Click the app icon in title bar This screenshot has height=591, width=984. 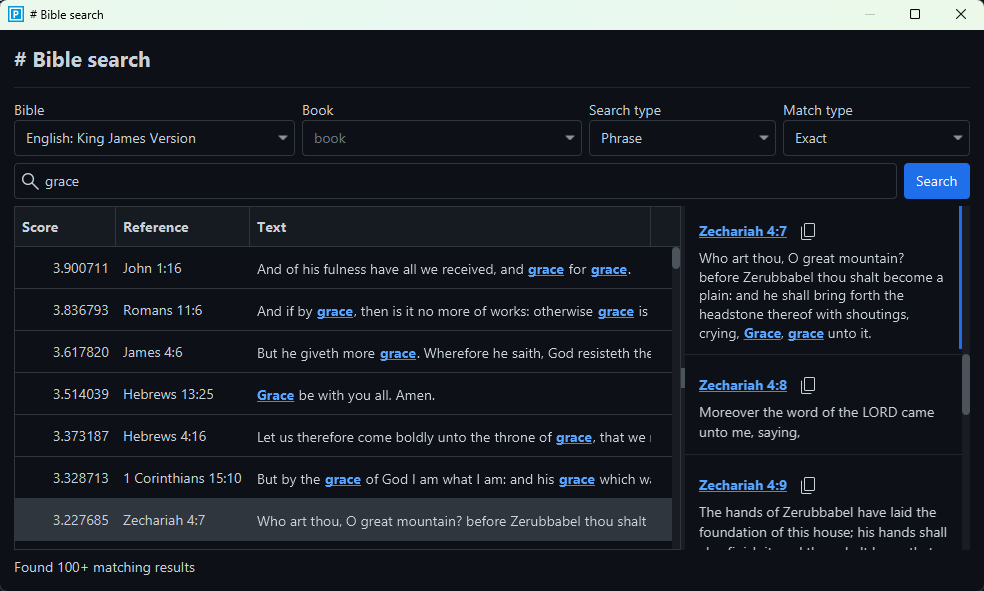16,14
